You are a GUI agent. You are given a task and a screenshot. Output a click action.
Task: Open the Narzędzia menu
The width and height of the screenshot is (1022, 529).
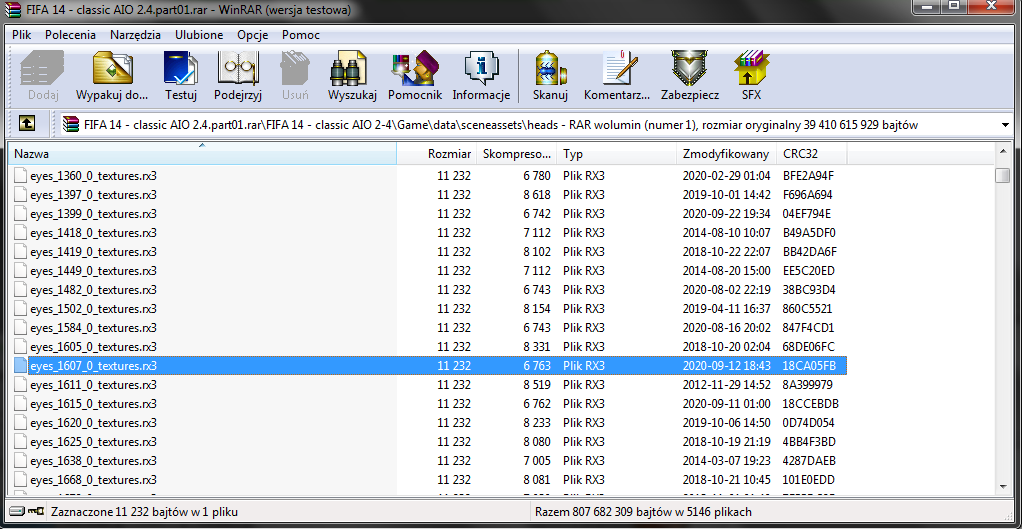135,35
